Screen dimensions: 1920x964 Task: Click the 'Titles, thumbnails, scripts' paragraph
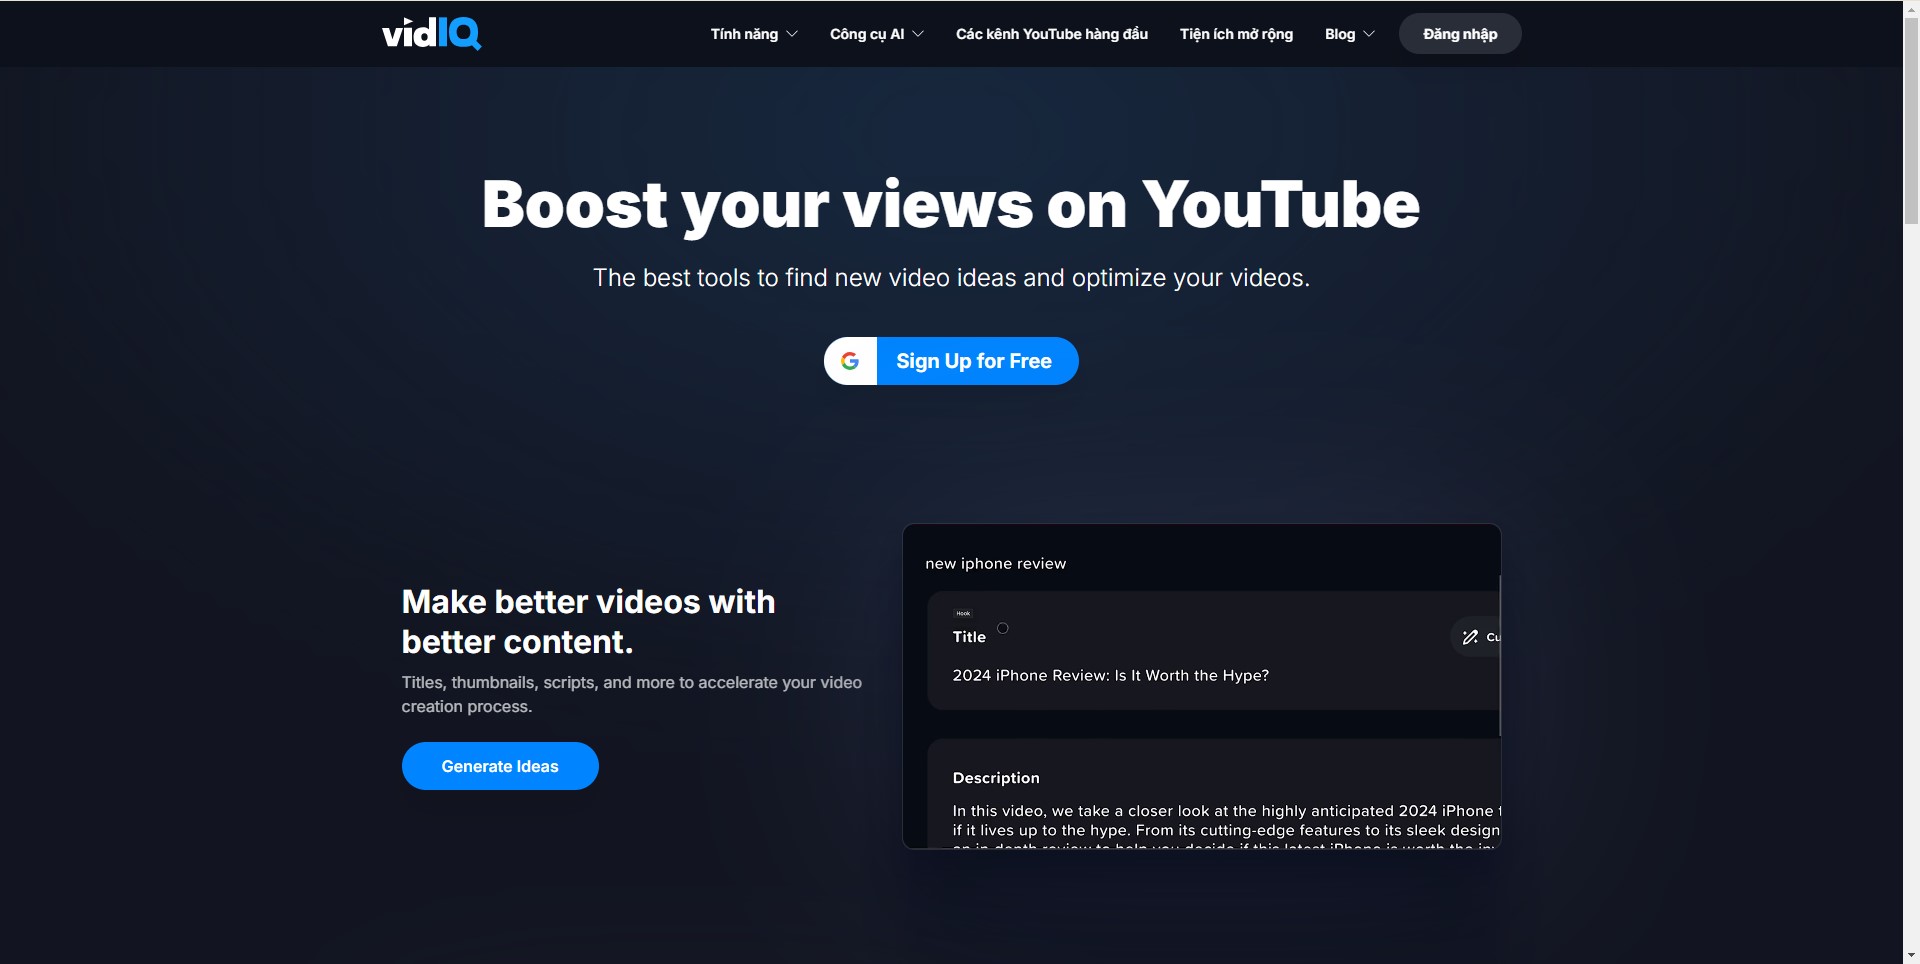pos(631,694)
